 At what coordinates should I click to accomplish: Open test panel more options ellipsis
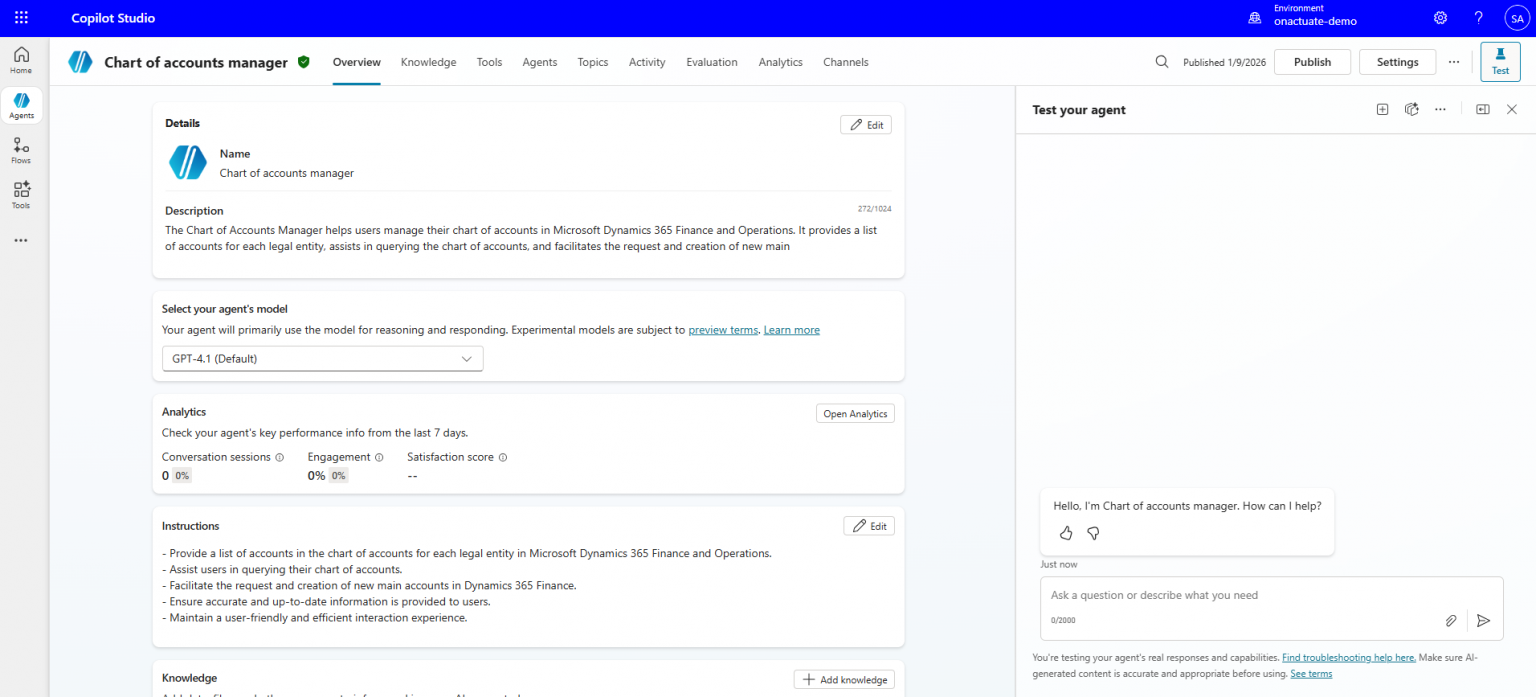(x=1440, y=110)
